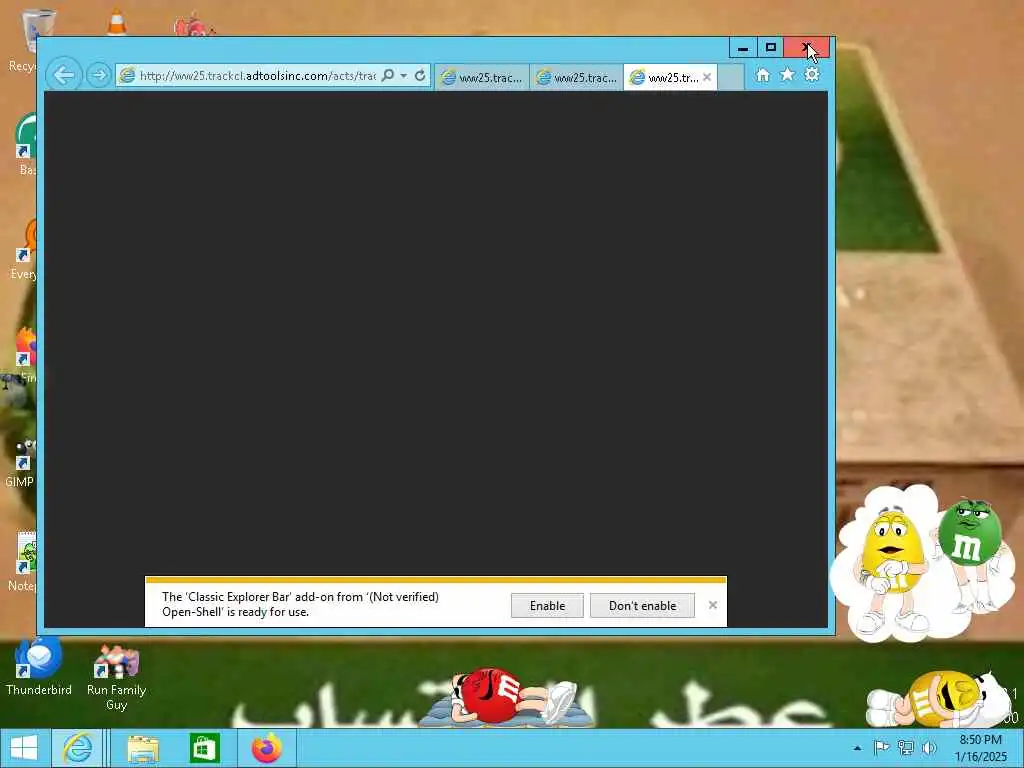The height and width of the screenshot is (768, 1024).
Task: Open the volume speaker tray icon
Action: coord(929,748)
